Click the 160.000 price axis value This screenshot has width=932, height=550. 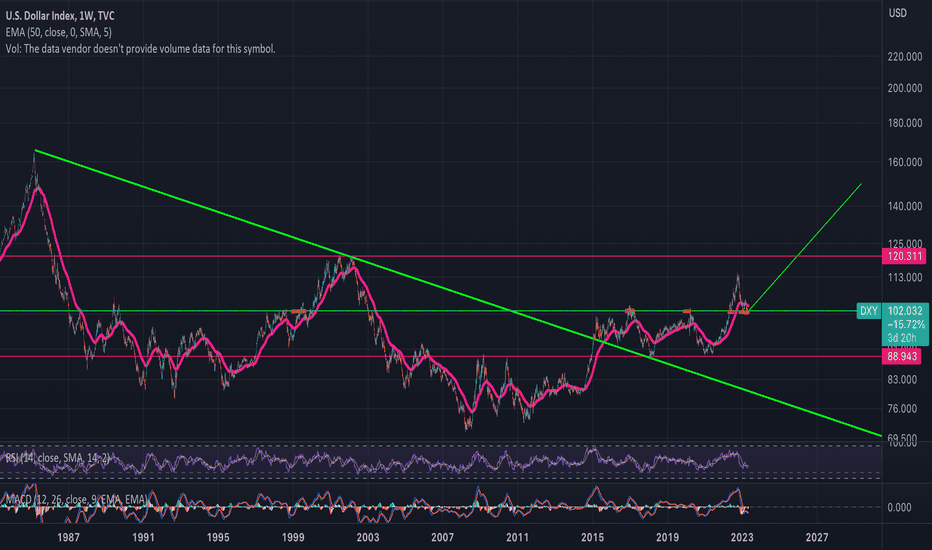click(x=905, y=162)
